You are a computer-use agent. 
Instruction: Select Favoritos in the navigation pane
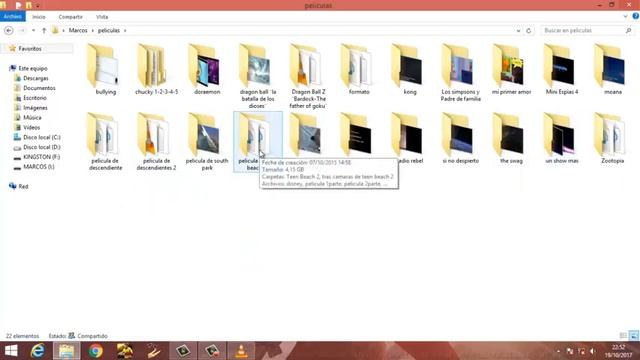(30, 49)
